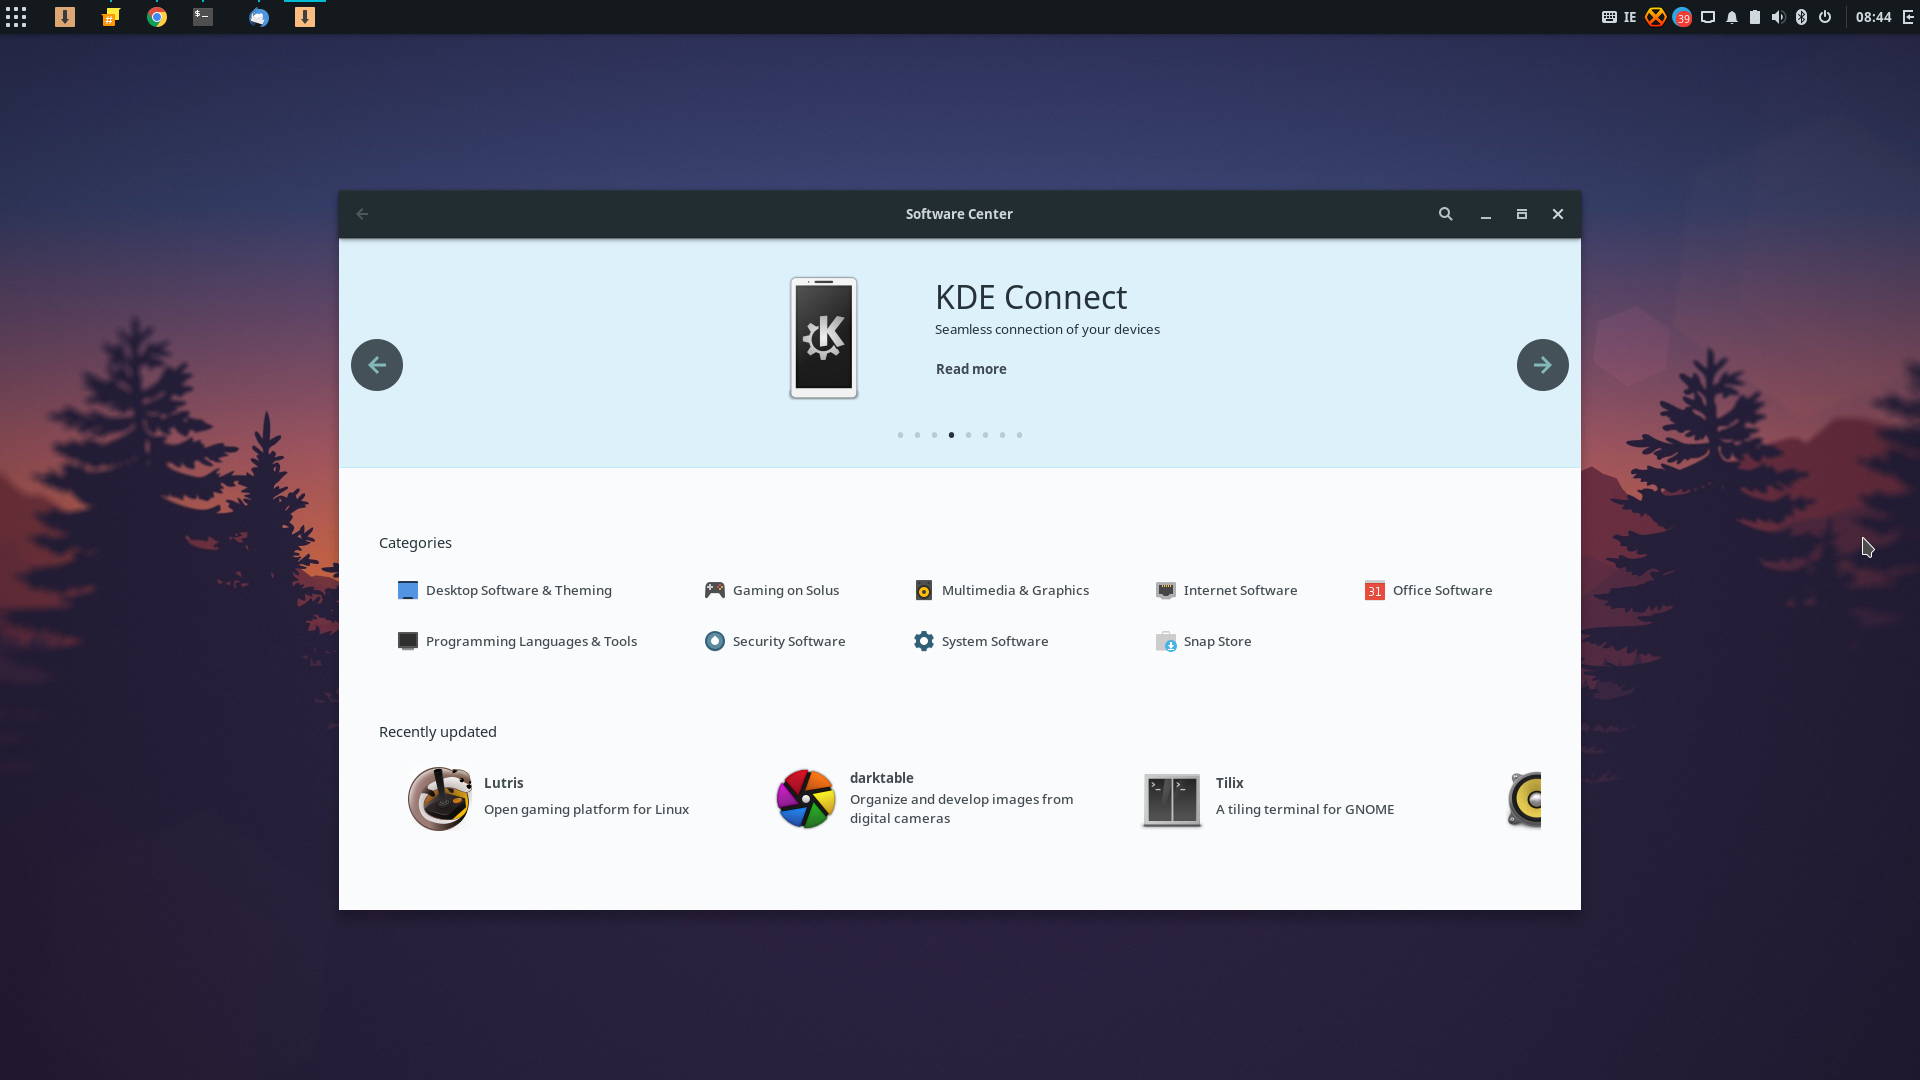Viewport: 1920px width, 1080px height.
Task: Click the network icon for Internet Software
Action: (1166, 590)
